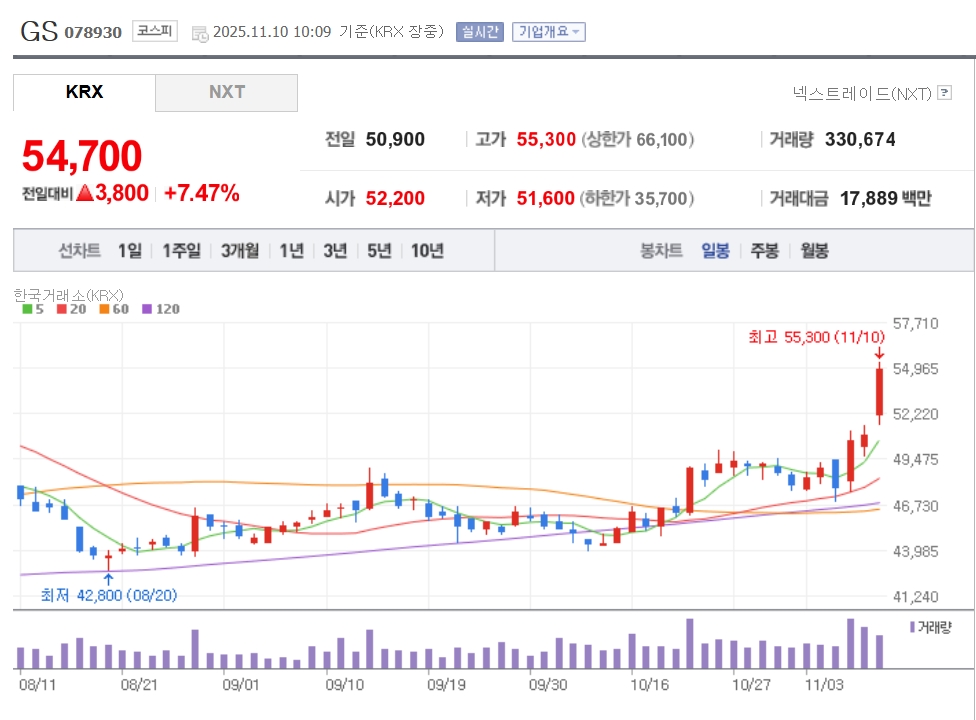The width and height of the screenshot is (976, 720).
Task: Select the KRX tab
Action: coord(84,92)
